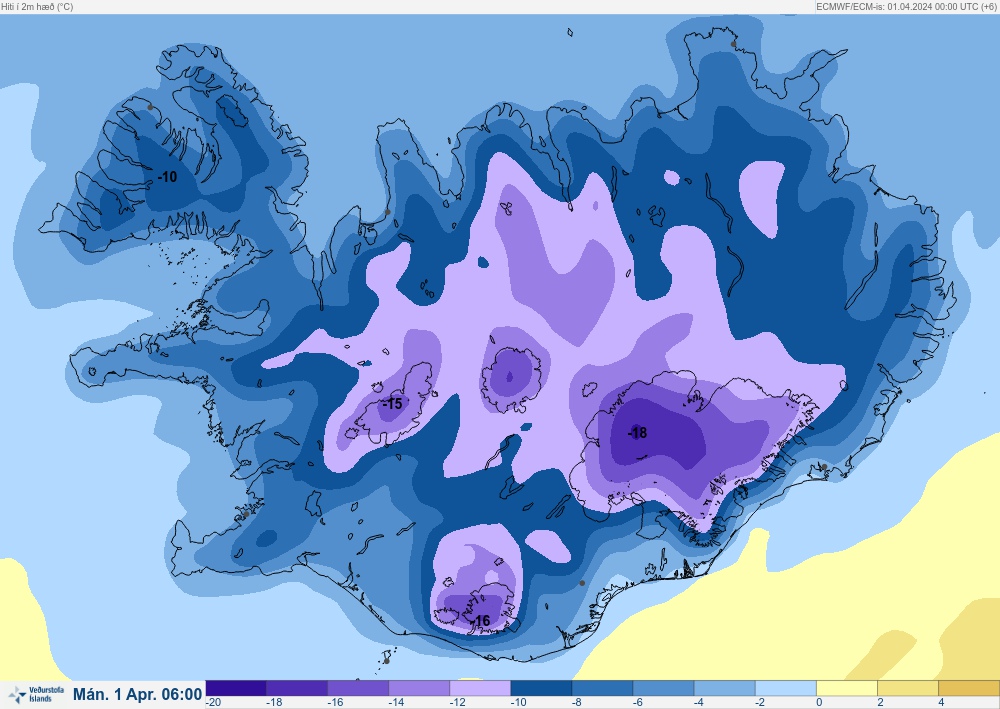Click the legend tick label -4
The image size is (1000, 709).
tap(700, 703)
